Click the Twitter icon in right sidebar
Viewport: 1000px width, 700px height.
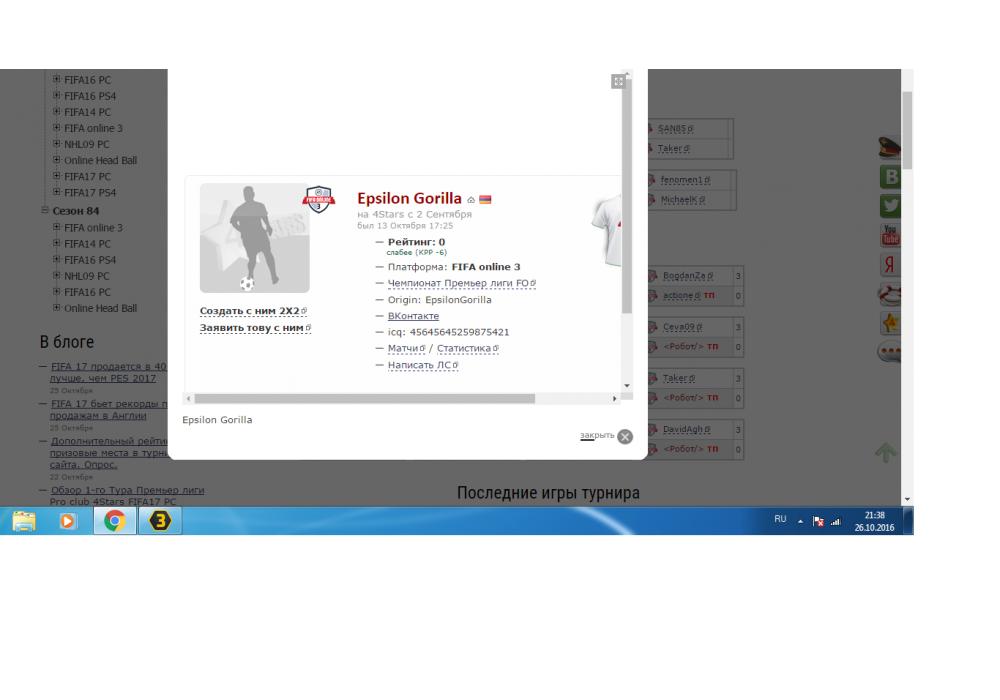890,207
